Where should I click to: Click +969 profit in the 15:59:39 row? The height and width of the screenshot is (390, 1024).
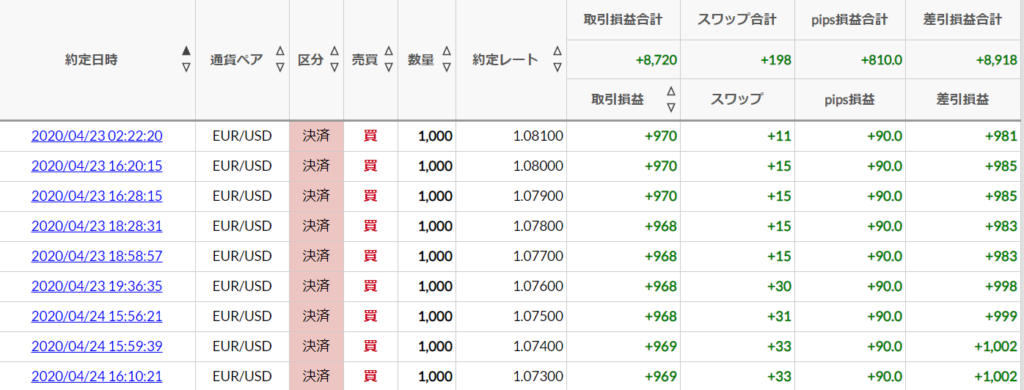click(x=661, y=346)
